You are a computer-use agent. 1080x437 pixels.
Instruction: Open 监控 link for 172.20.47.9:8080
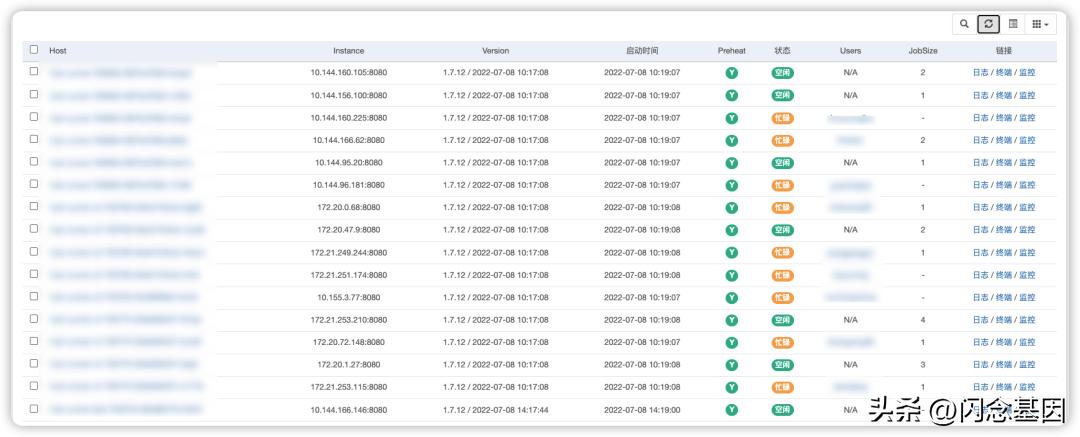click(x=1027, y=230)
